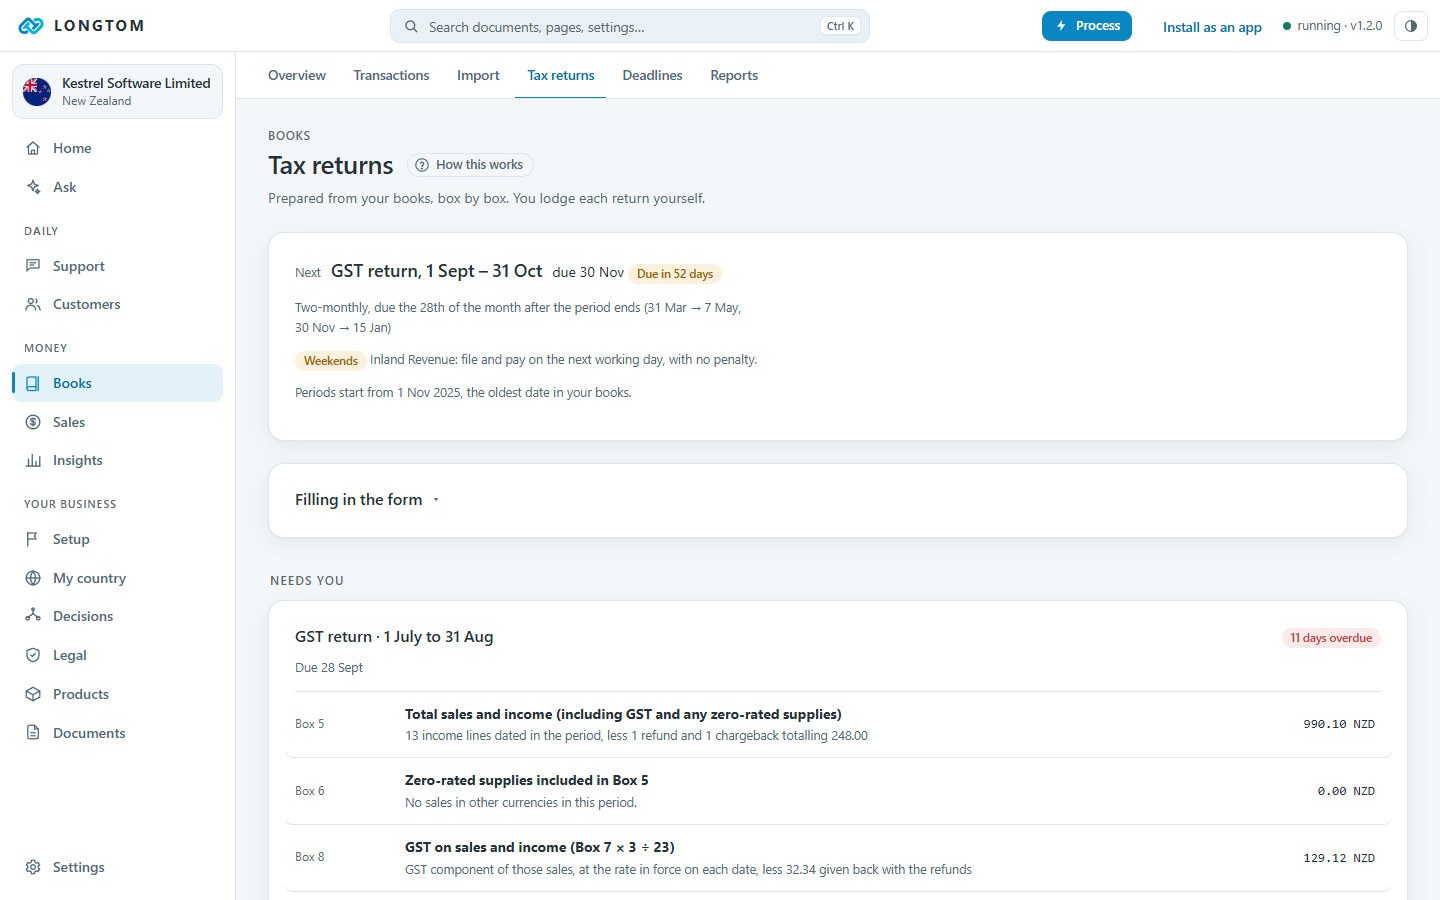The width and height of the screenshot is (1440, 900).
Task: Select the Customers people icon
Action: tap(33, 304)
